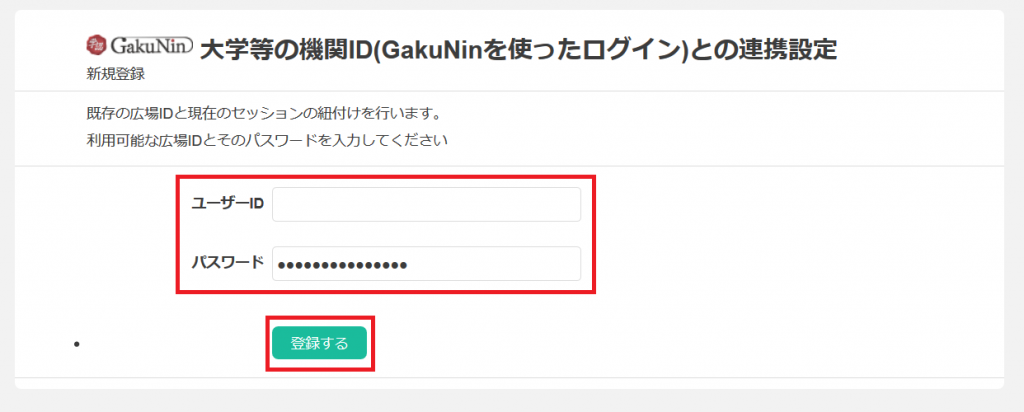The width and height of the screenshot is (1024, 412).
Task: Submit with the 登録する button
Action: click(319, 343)
